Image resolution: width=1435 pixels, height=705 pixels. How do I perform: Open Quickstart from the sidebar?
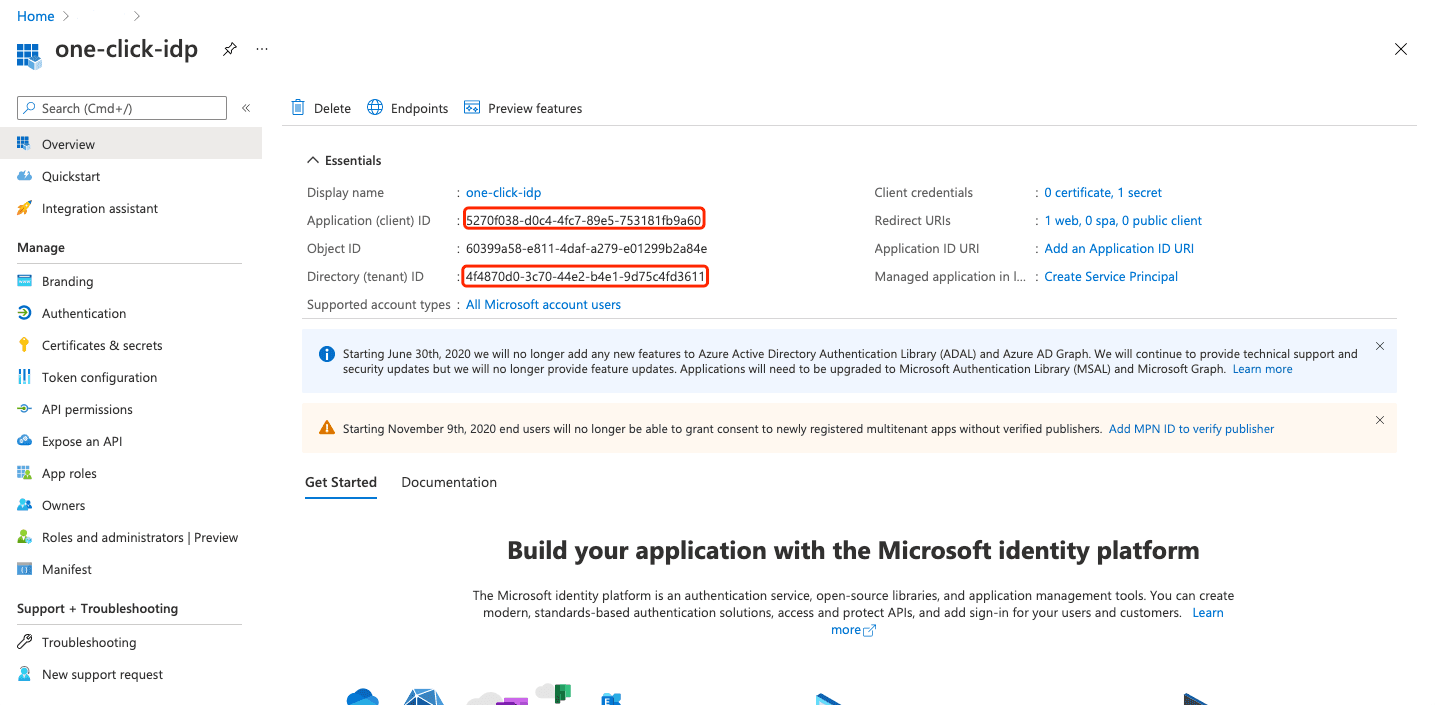point(71,176)
